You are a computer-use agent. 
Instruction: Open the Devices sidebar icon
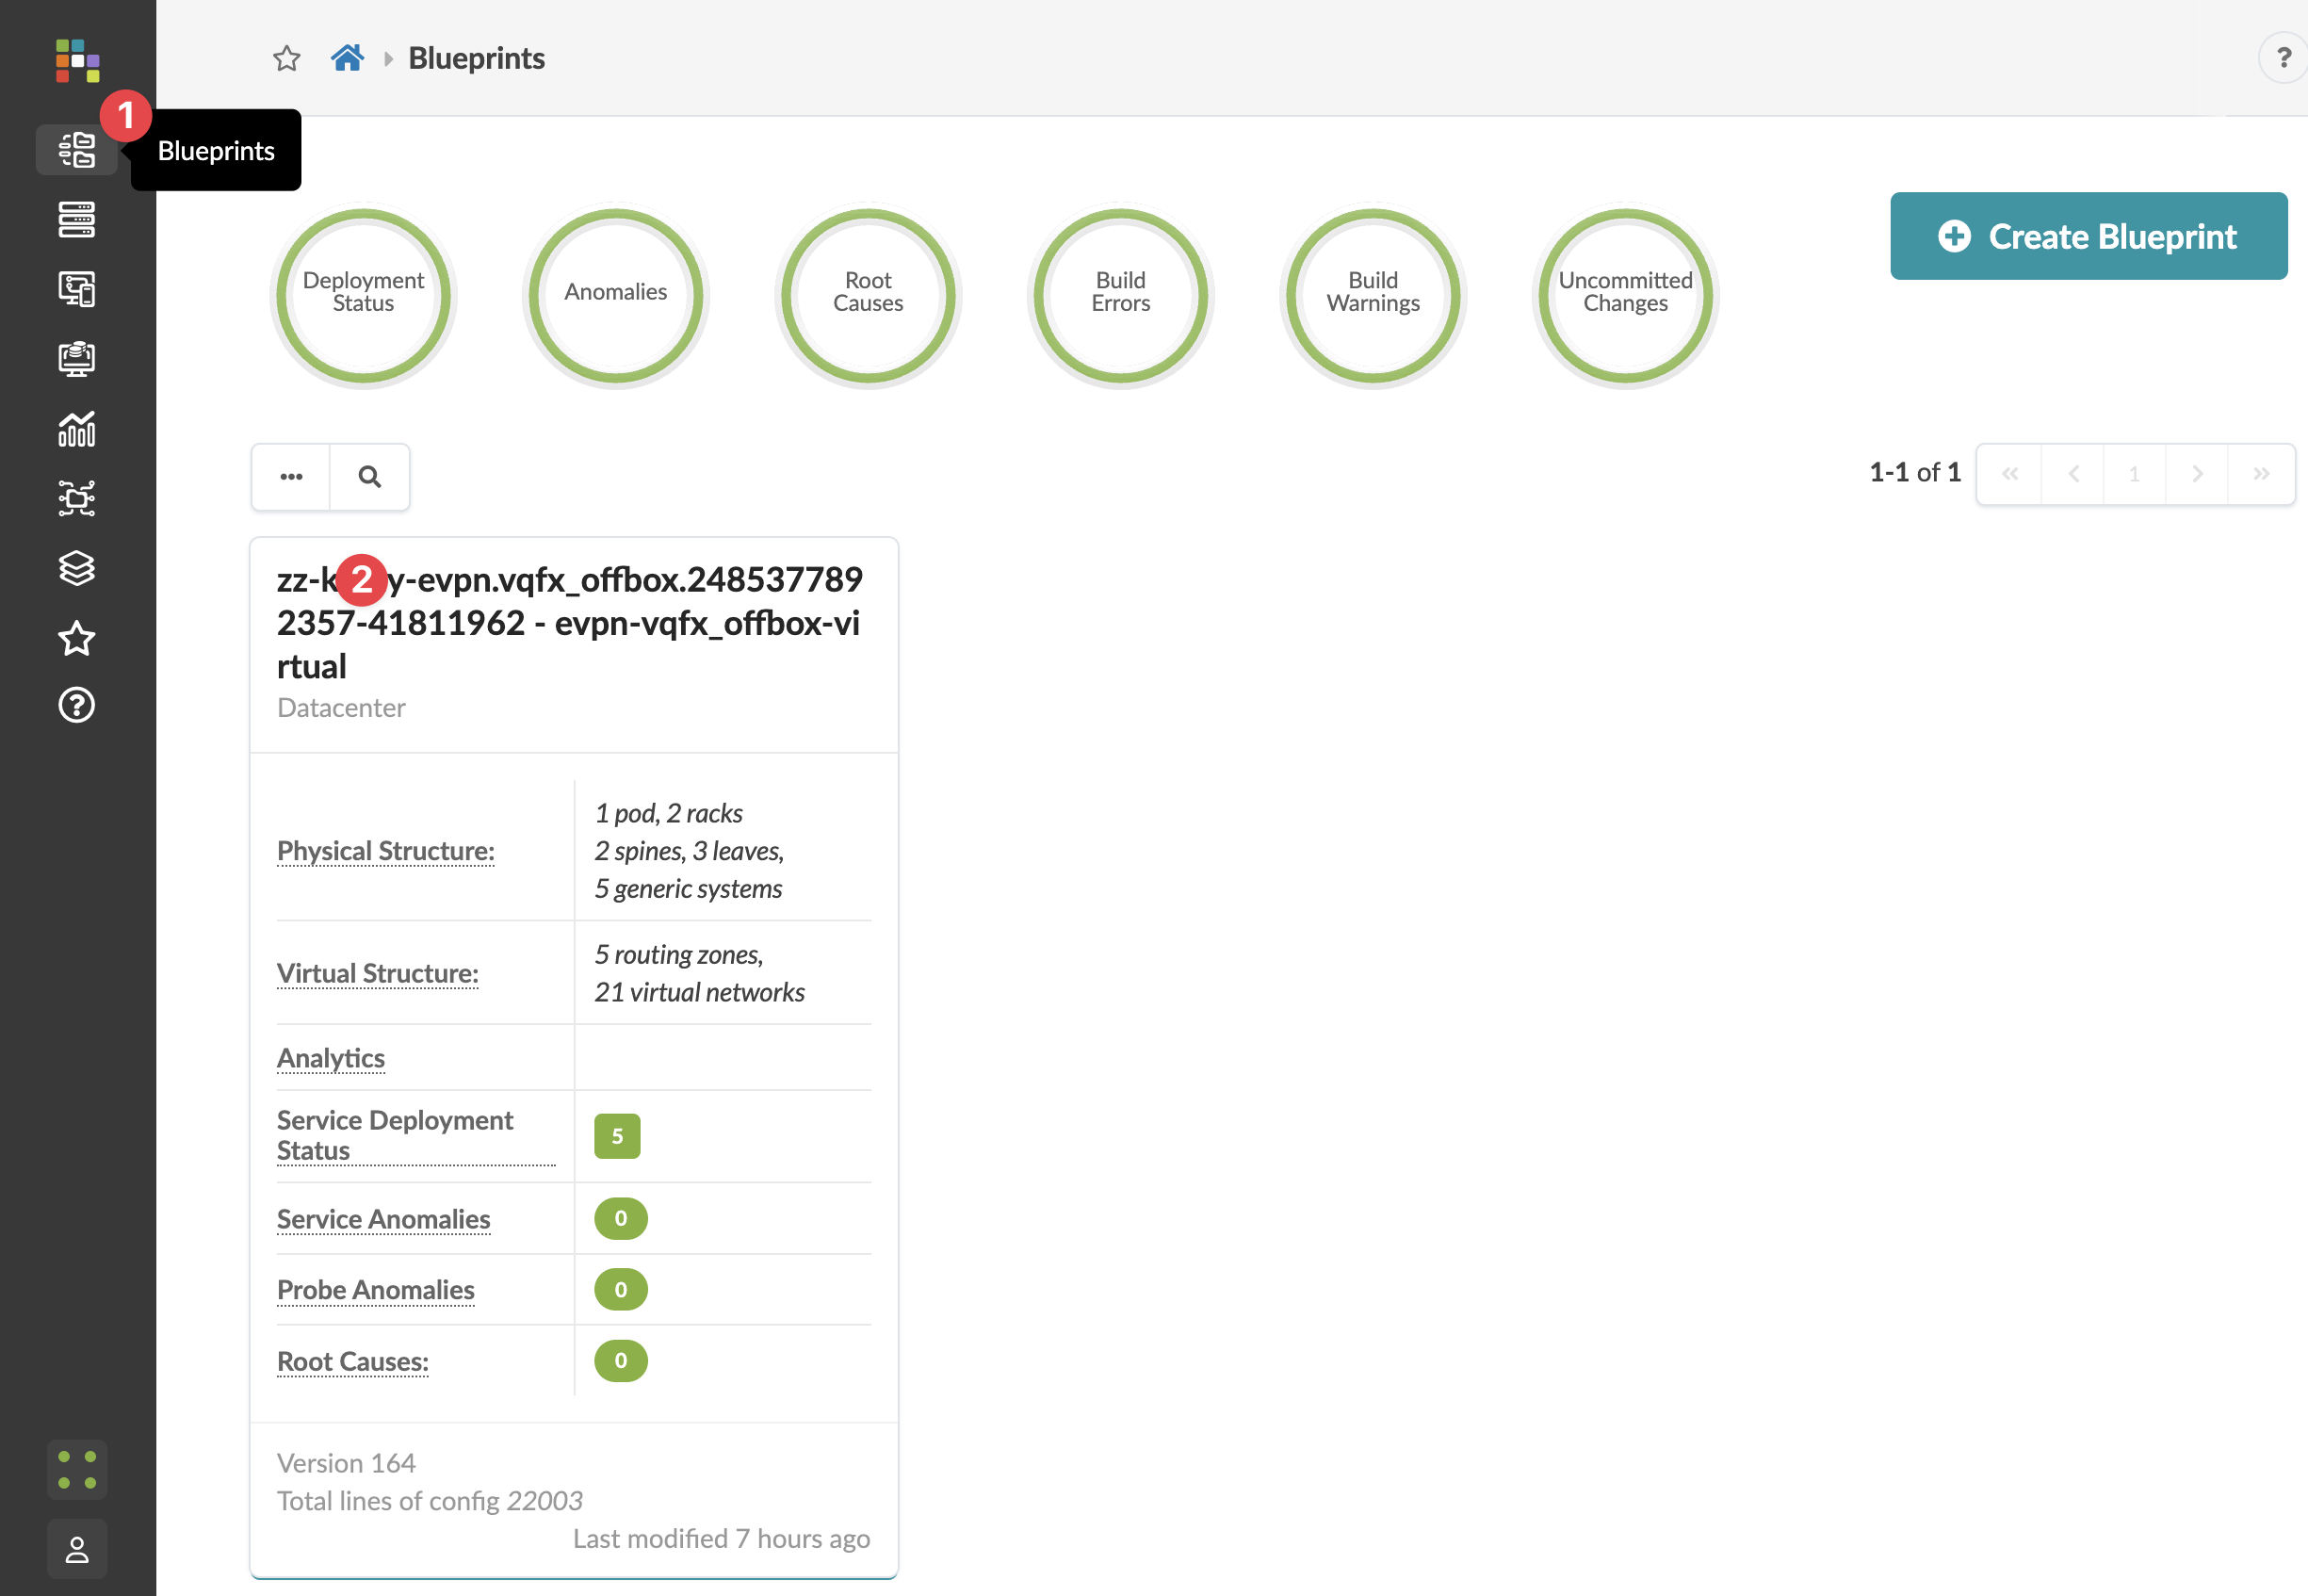(76, 219)
